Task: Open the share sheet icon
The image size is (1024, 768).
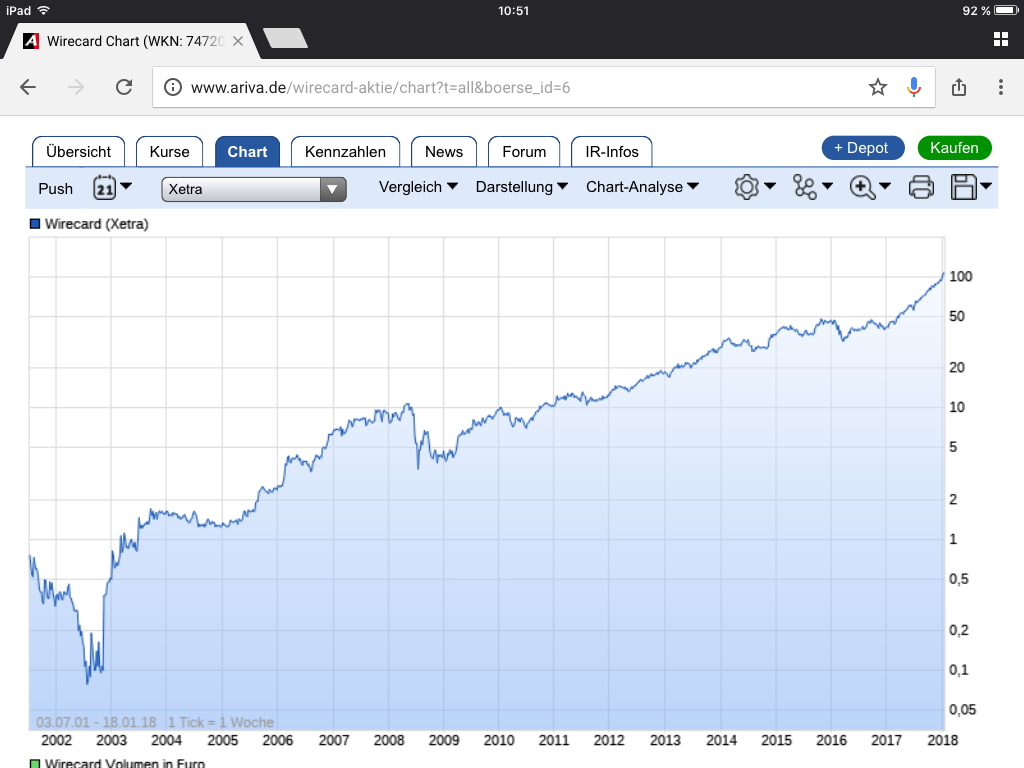Action: [x=959, y=87]
